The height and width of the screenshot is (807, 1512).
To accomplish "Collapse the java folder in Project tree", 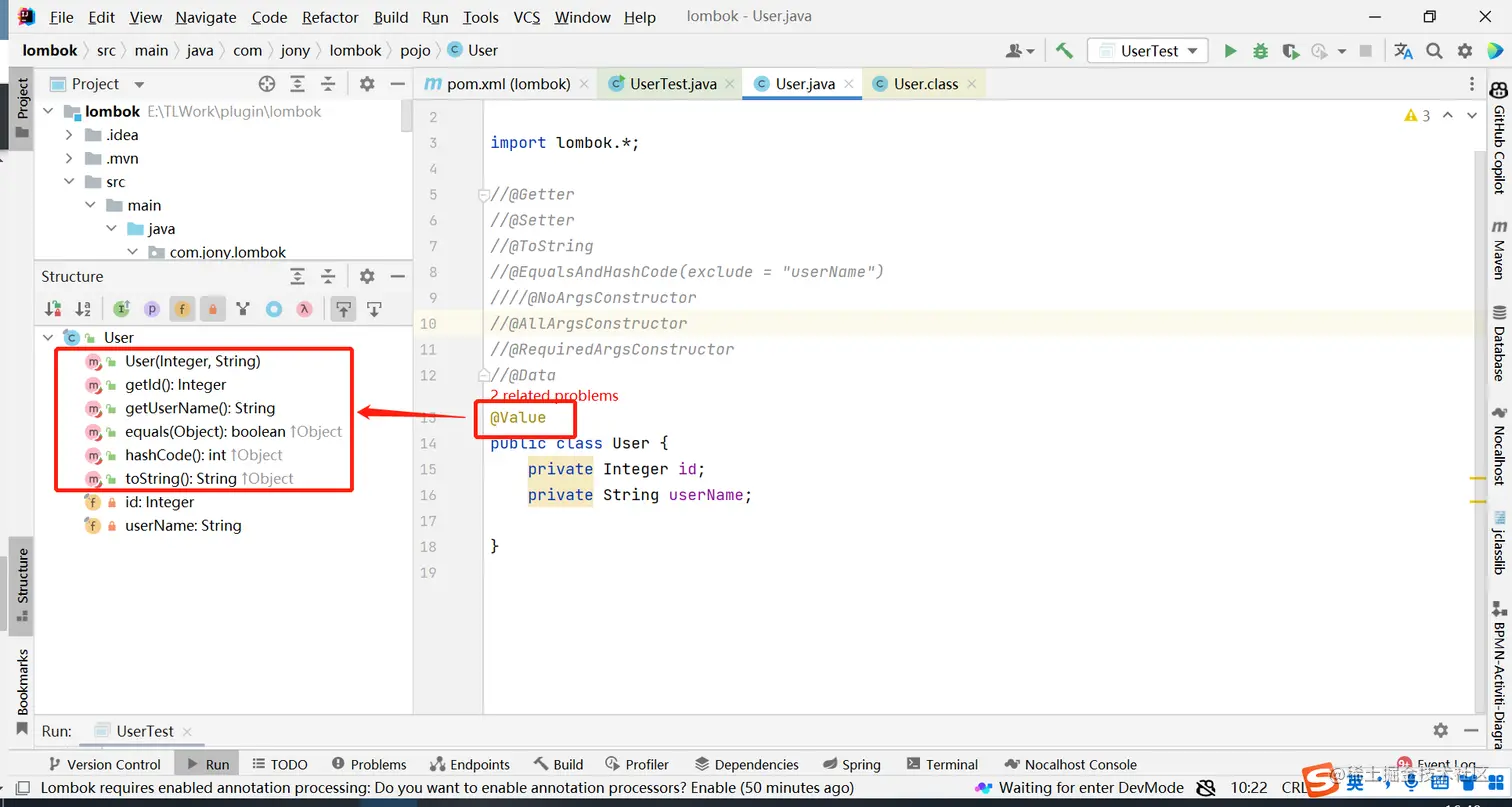I will [111, 229].
